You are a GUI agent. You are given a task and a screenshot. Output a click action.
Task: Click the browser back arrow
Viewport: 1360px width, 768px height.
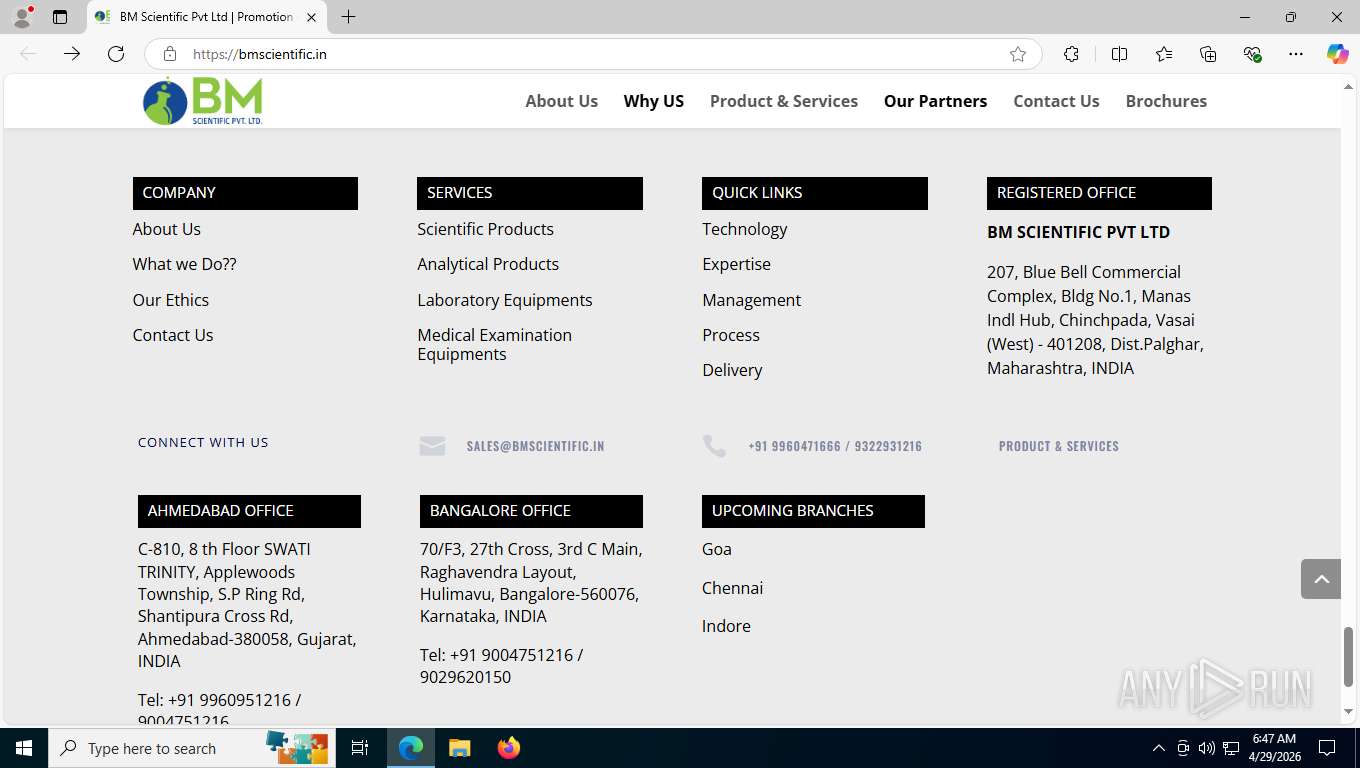coord(28,54)
